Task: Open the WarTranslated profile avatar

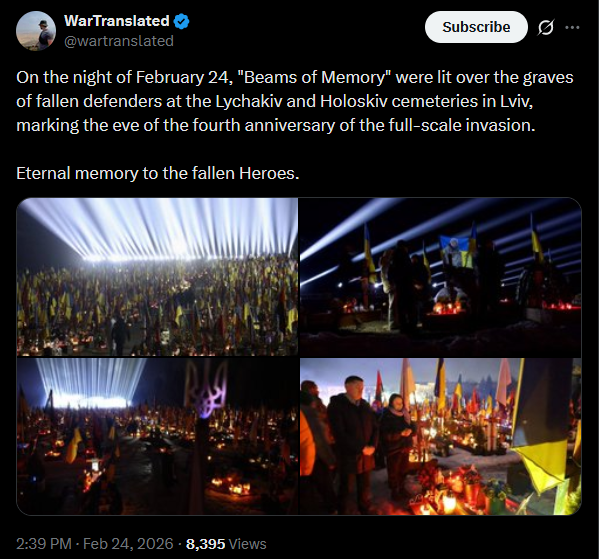Action: pyautogui.click(x=36, y=31)
